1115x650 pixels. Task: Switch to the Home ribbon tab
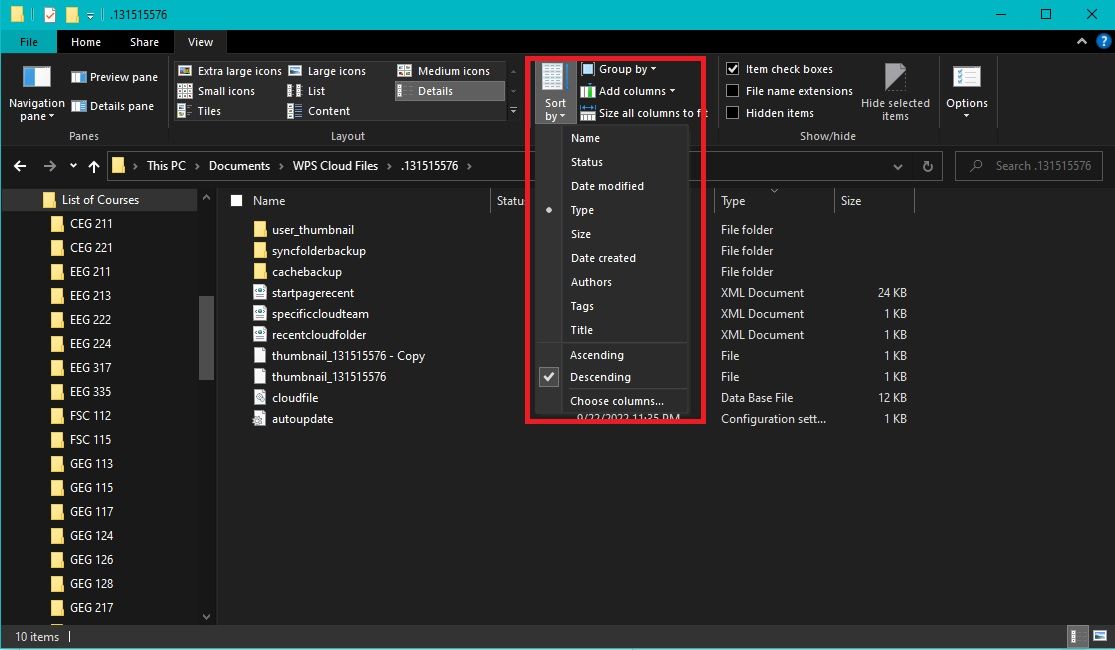(x=85, y=42)
